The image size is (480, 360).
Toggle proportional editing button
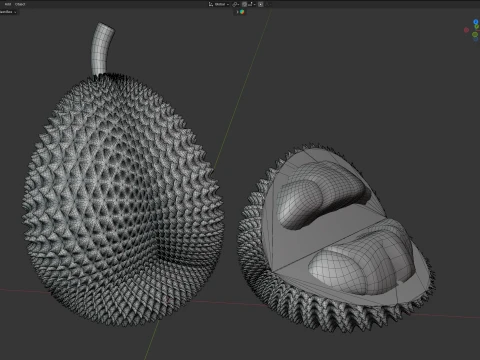click(261, 4)
